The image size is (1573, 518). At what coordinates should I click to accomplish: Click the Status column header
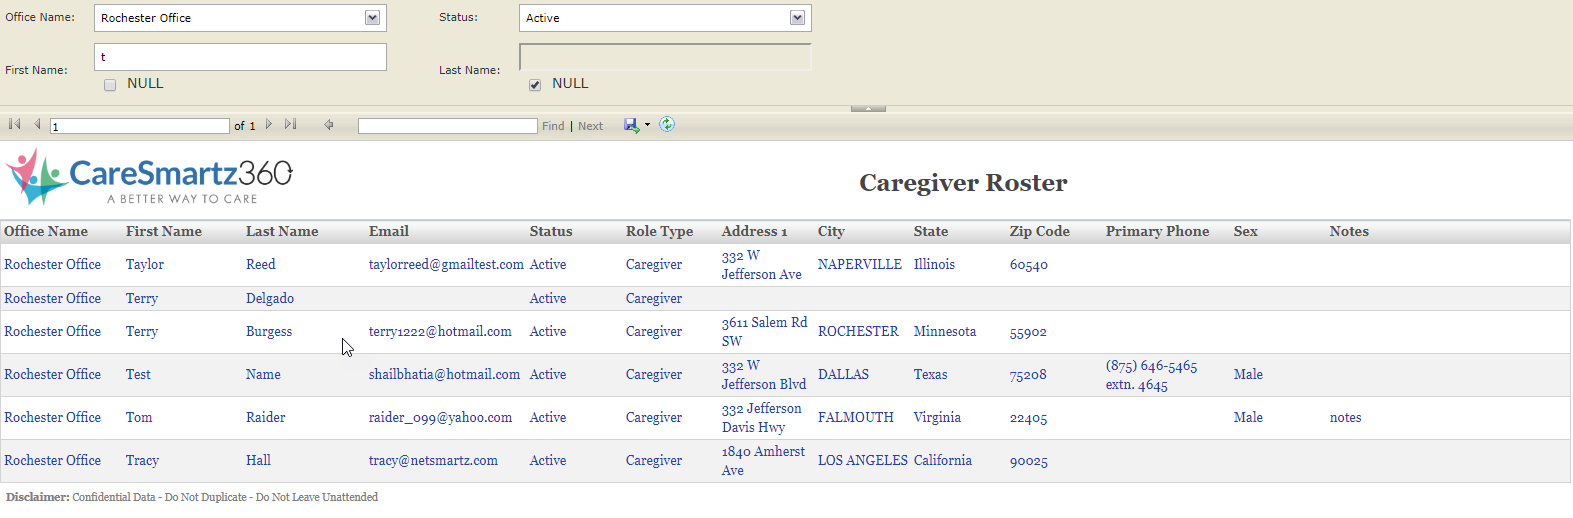(551, 231)
